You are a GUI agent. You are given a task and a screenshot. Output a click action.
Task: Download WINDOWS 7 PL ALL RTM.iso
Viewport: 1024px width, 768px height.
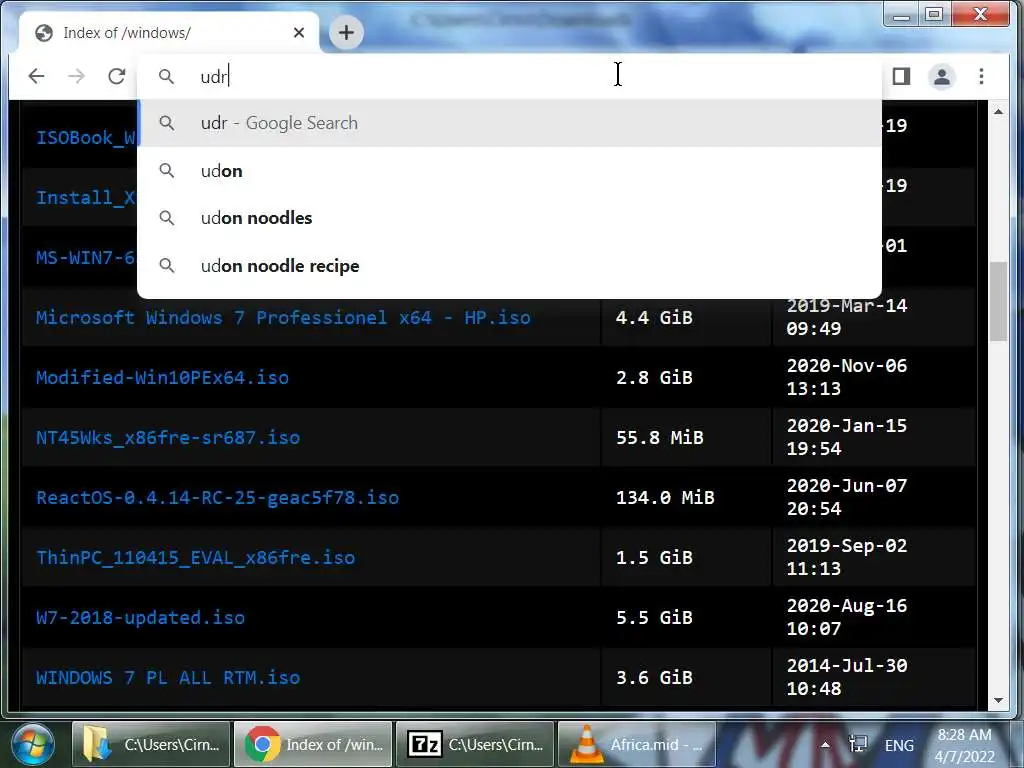[168, 678]
